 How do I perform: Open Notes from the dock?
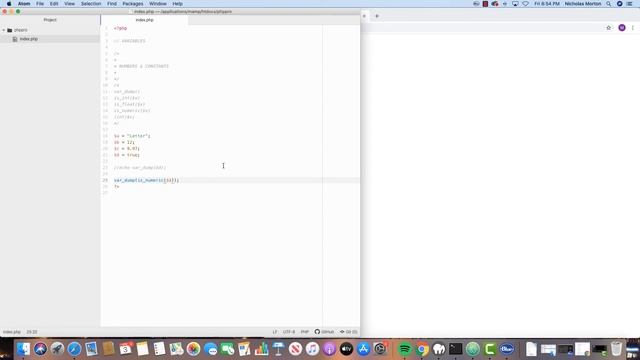[142, 349]
